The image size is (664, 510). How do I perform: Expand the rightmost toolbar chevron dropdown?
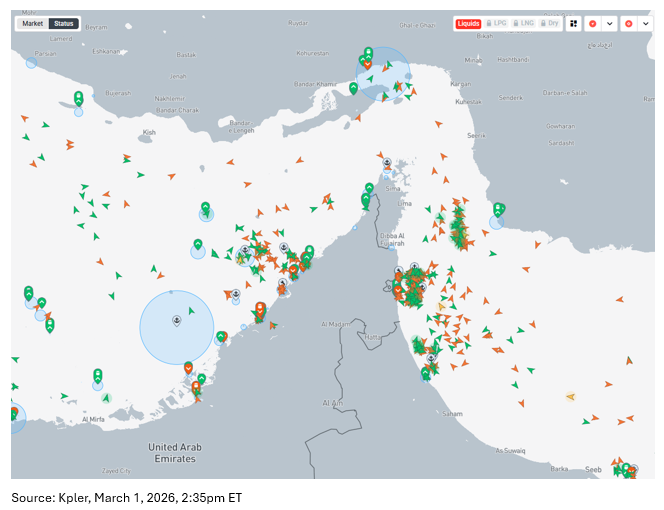point(645,24)
